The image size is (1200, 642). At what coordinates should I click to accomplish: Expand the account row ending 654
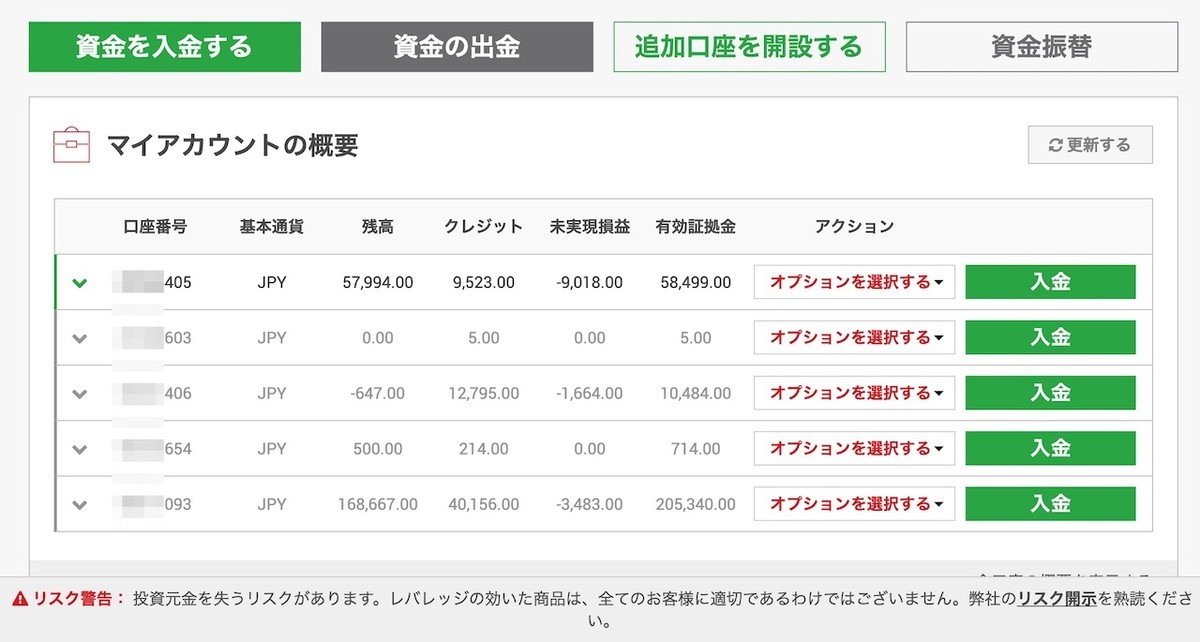[80, 449]
